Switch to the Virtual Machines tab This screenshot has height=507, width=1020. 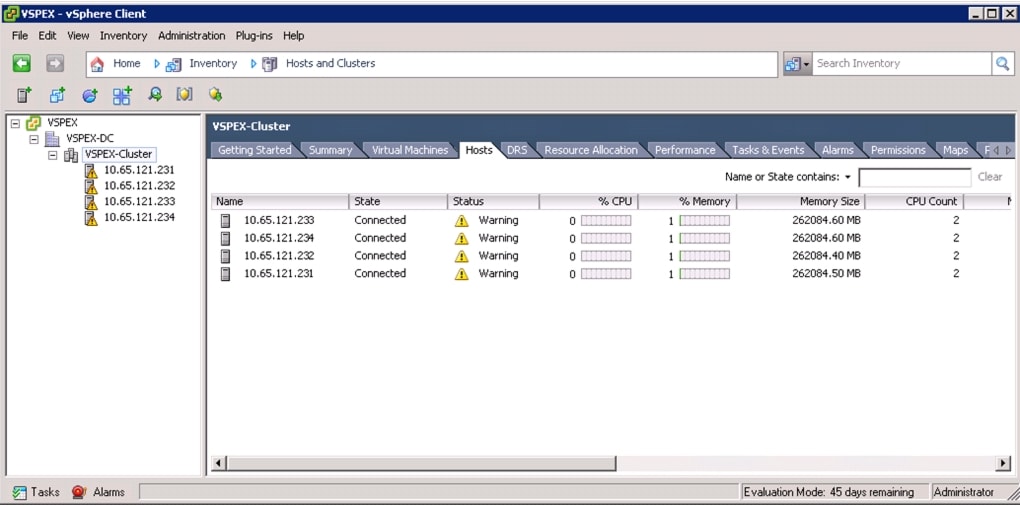coord(410,150)
